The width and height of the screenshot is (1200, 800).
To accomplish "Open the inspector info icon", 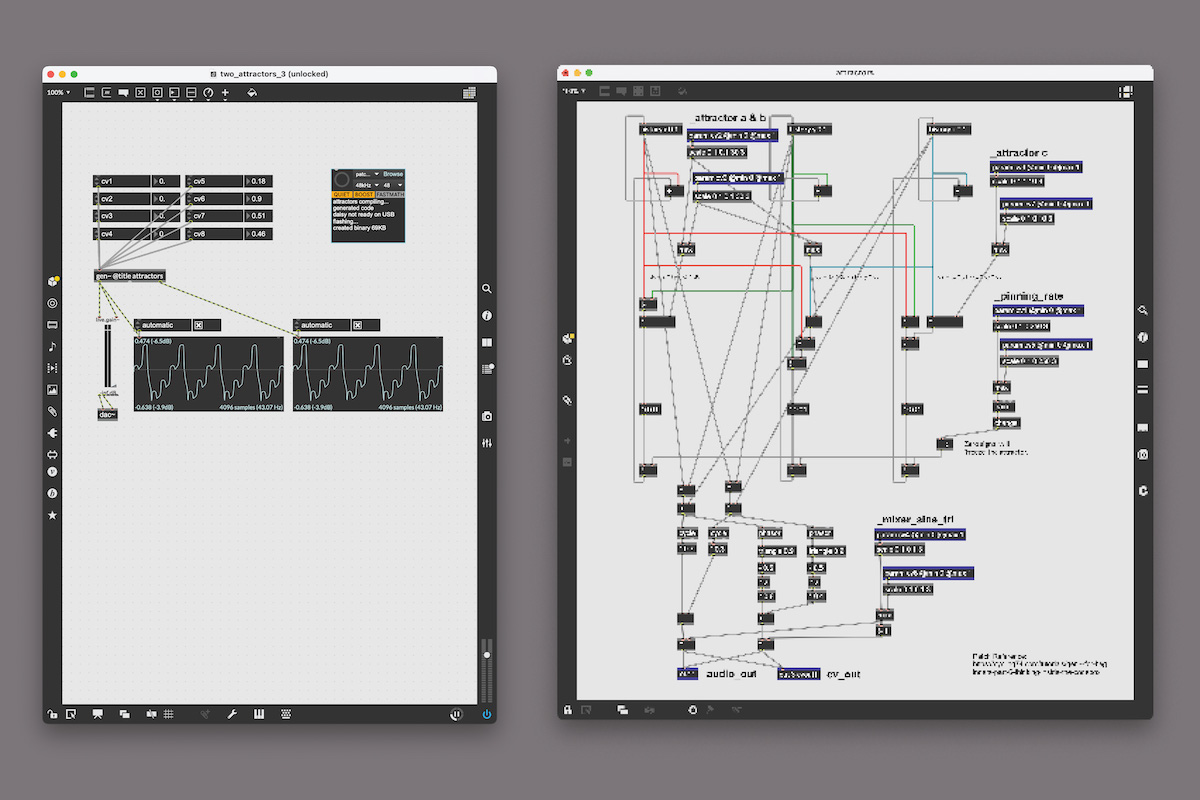I will pyautogui.click(x=487, y=316).
